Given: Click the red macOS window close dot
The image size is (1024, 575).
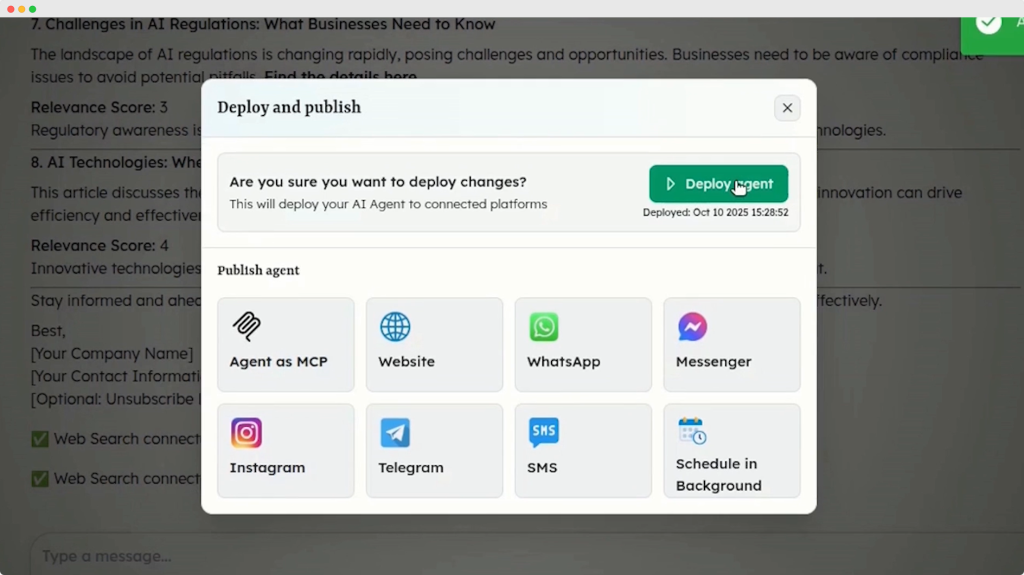Looking at the screenshot, I should tap(10, 8).
